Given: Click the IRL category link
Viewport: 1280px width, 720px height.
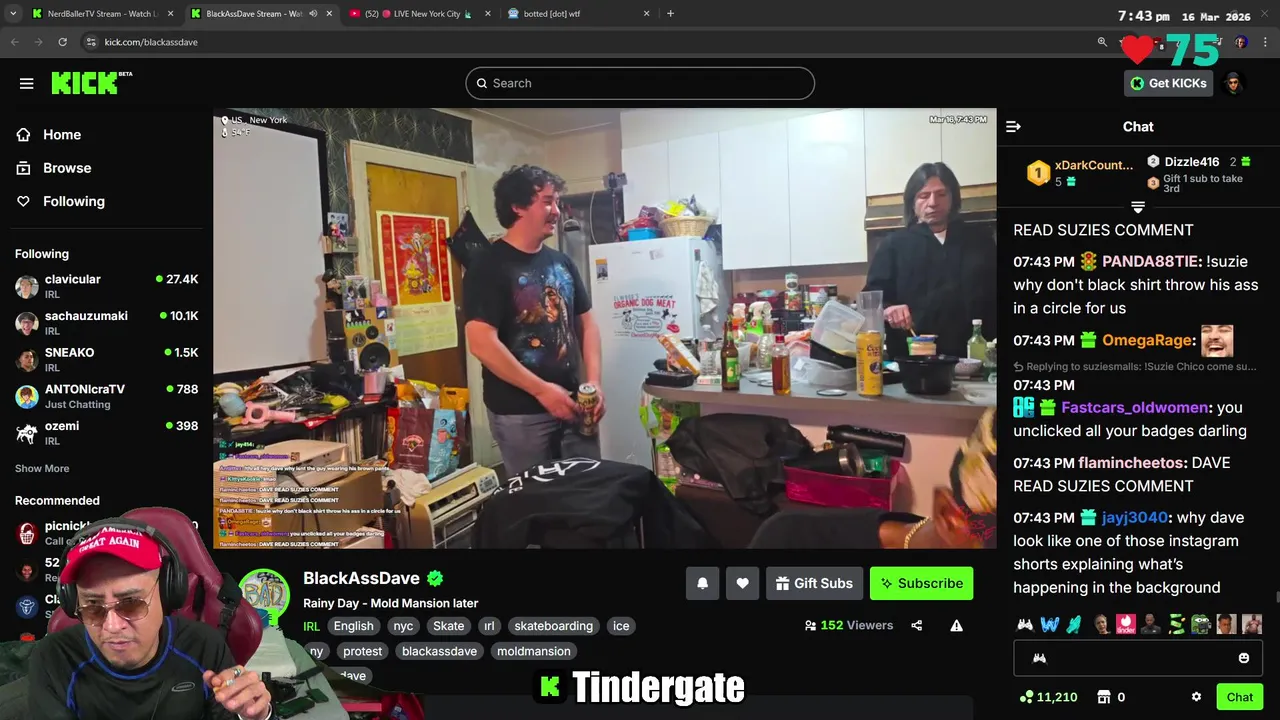Looking at the screenshot, I should 311,626.
